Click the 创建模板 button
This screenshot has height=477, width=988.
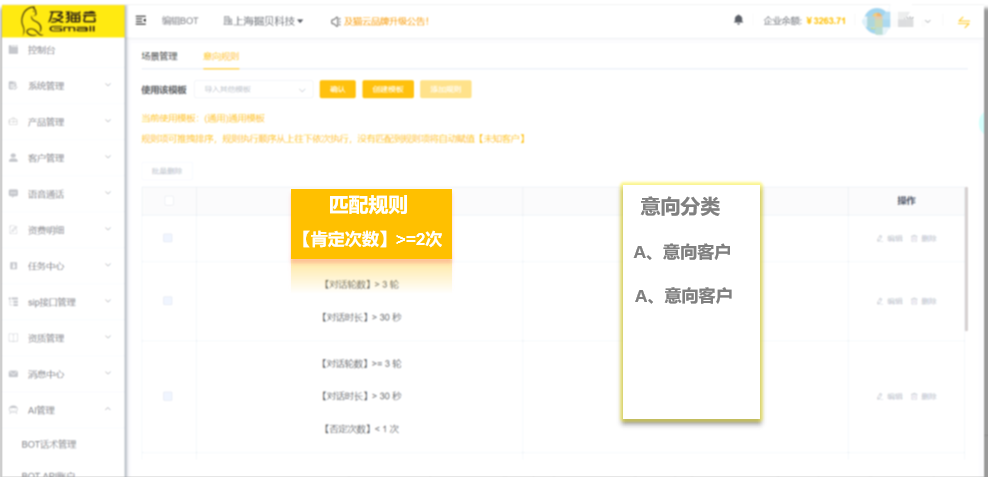(x=387, y=89)
